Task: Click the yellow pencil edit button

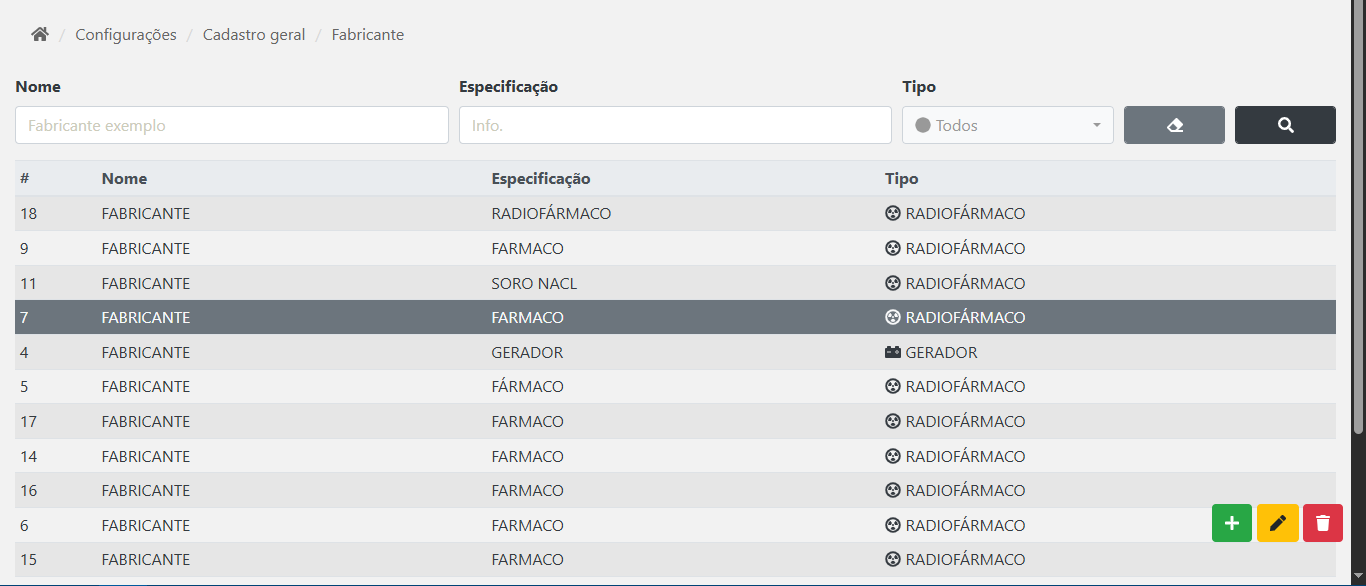Action: click(x=1277, y=523)
